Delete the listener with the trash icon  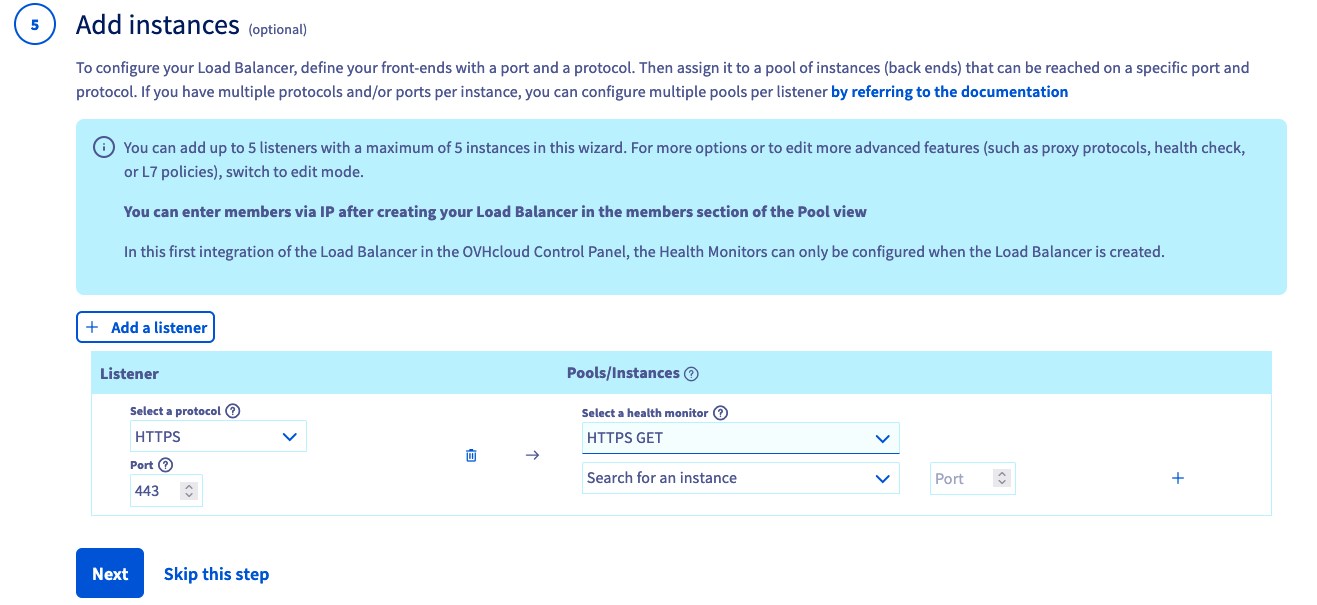[471, 455]
